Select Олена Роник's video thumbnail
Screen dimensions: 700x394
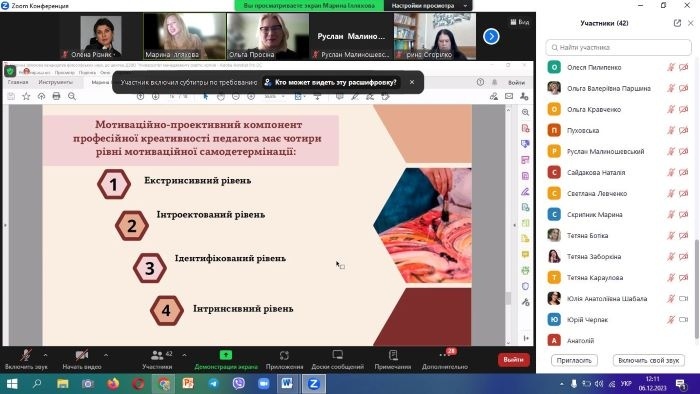point(101,36)
